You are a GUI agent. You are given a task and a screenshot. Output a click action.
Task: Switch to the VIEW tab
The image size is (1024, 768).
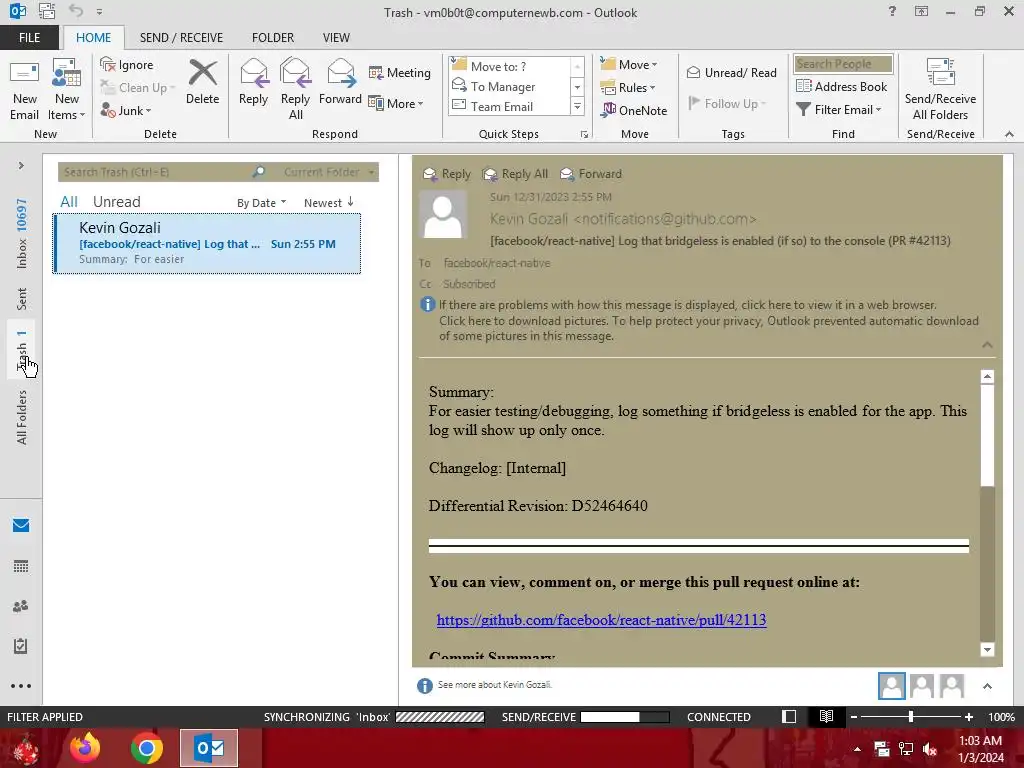click(336, 38)
